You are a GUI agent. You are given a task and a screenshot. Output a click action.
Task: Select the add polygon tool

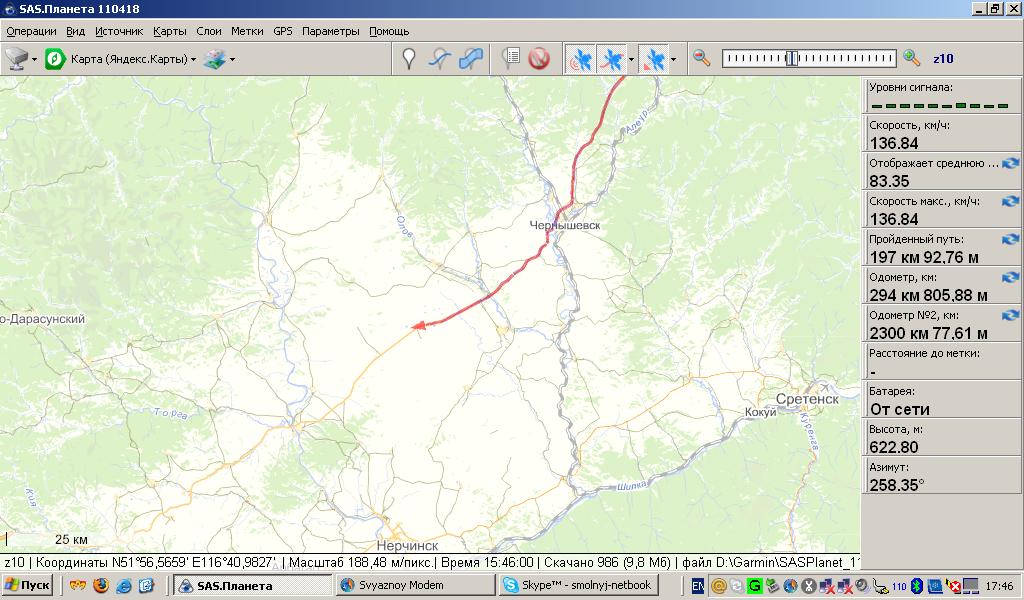[x=471, y=59]
